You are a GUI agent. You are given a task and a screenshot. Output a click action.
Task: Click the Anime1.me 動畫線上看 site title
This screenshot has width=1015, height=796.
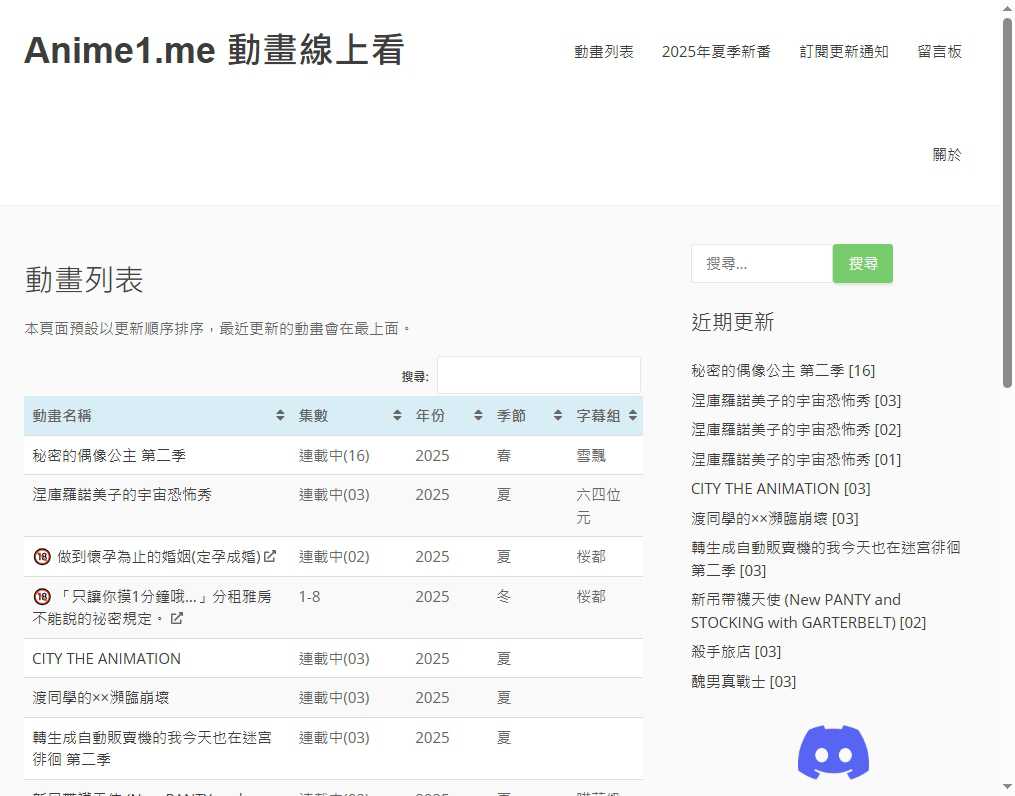click(x=214, y=50)
